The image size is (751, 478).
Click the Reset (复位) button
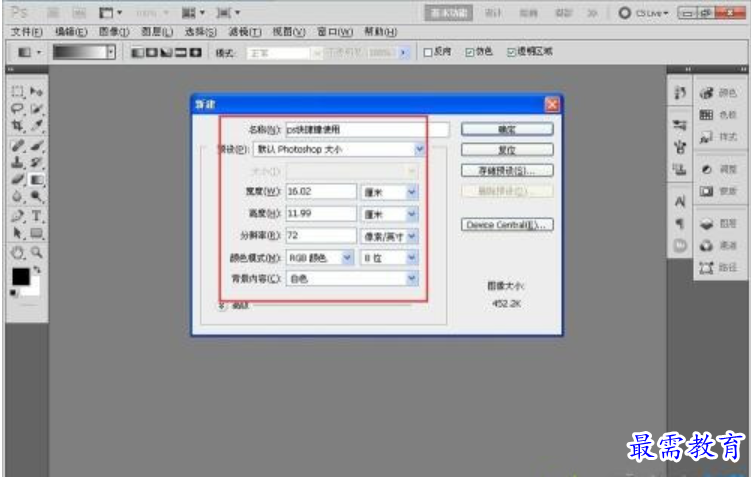pyautogui.click(x=507, y=150)
